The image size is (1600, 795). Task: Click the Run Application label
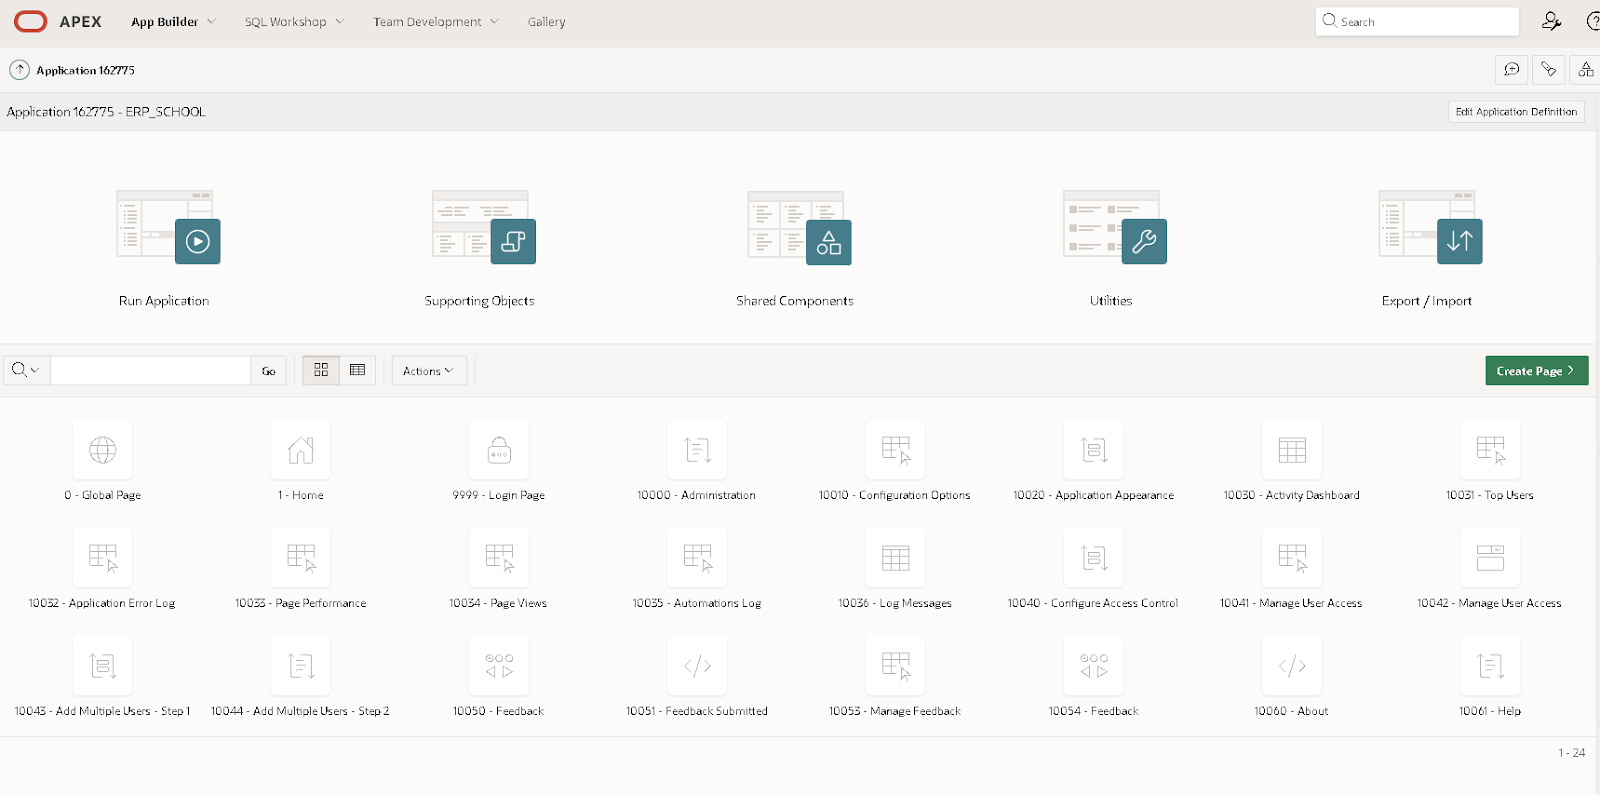[x=164, y=300]
